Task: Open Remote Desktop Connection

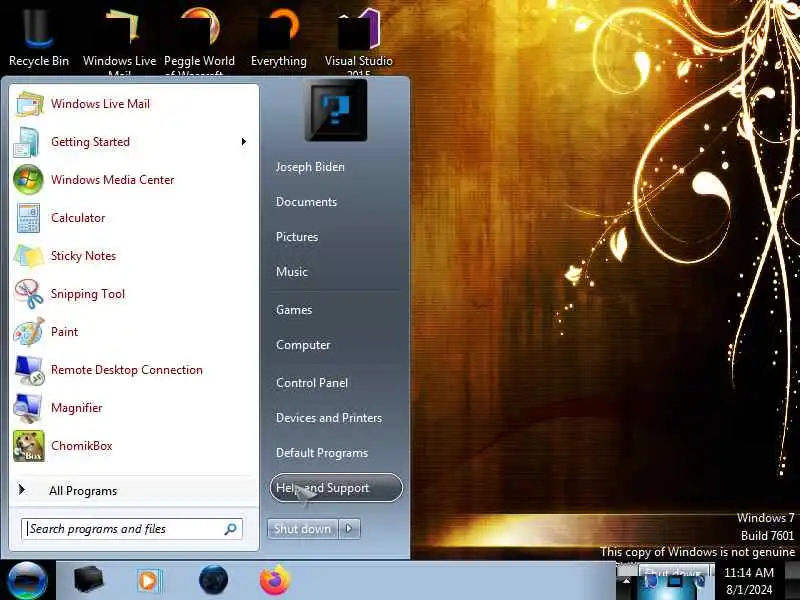Action: click(x=134, y=370)
